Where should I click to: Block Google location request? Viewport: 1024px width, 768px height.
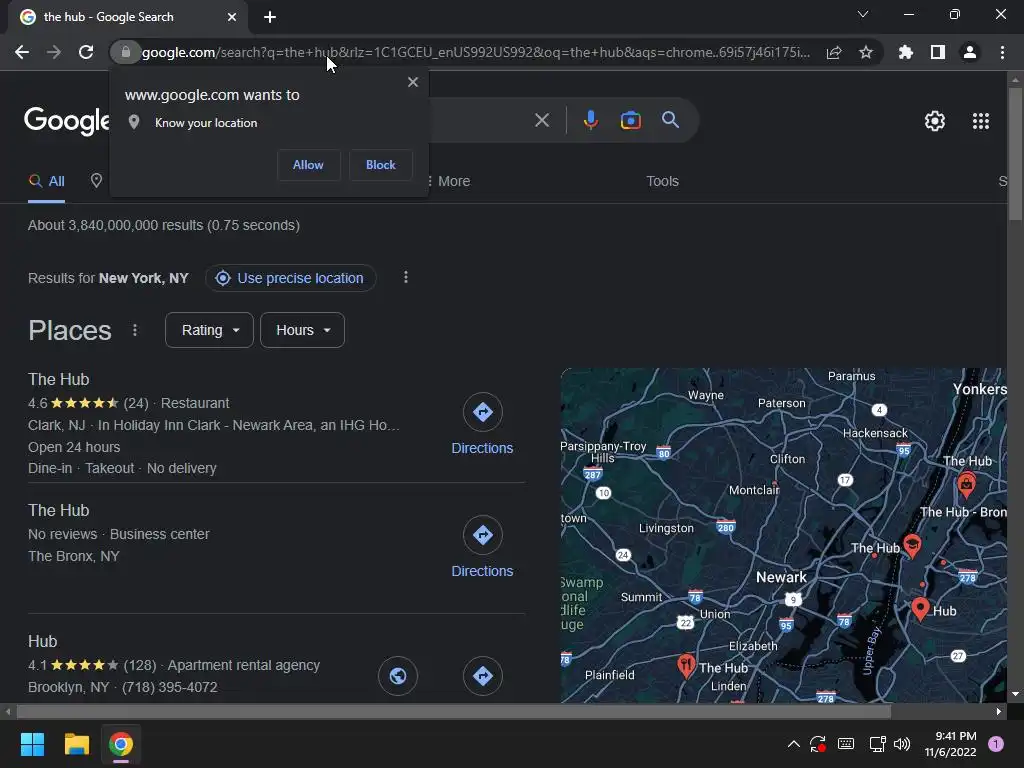381,165
